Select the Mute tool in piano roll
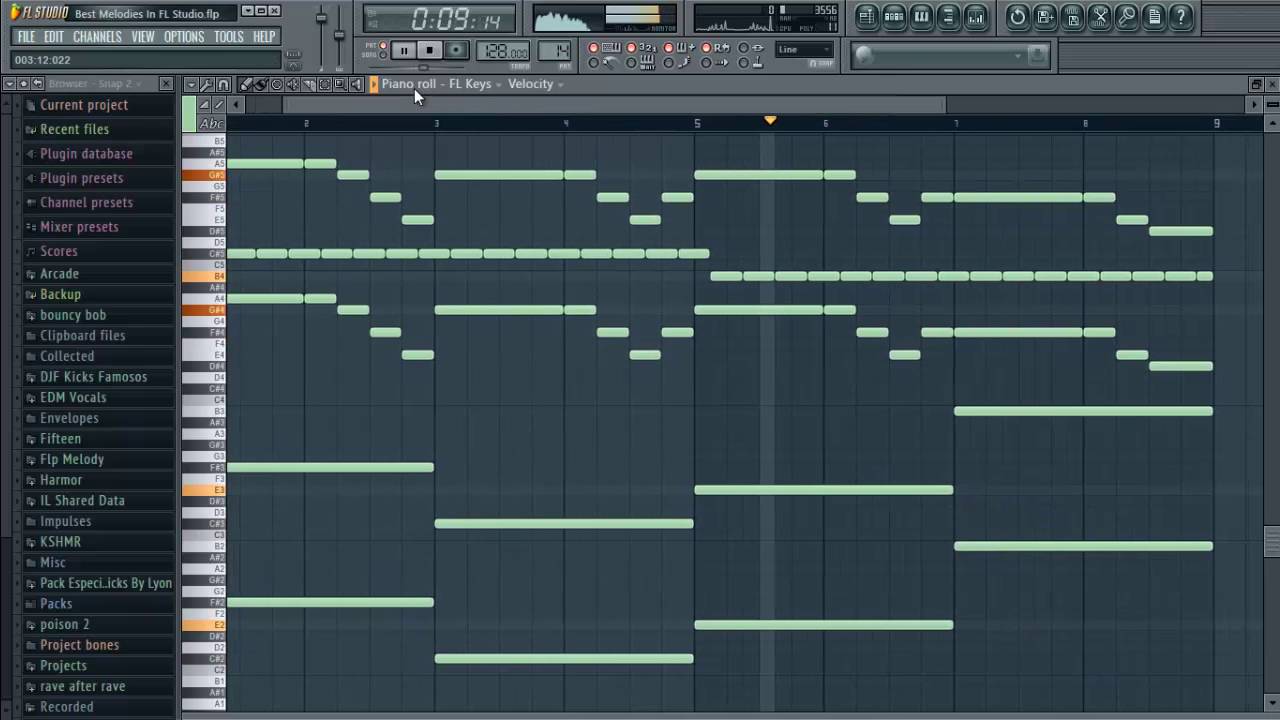This screenshot has width=1280, height=720. 293,85
